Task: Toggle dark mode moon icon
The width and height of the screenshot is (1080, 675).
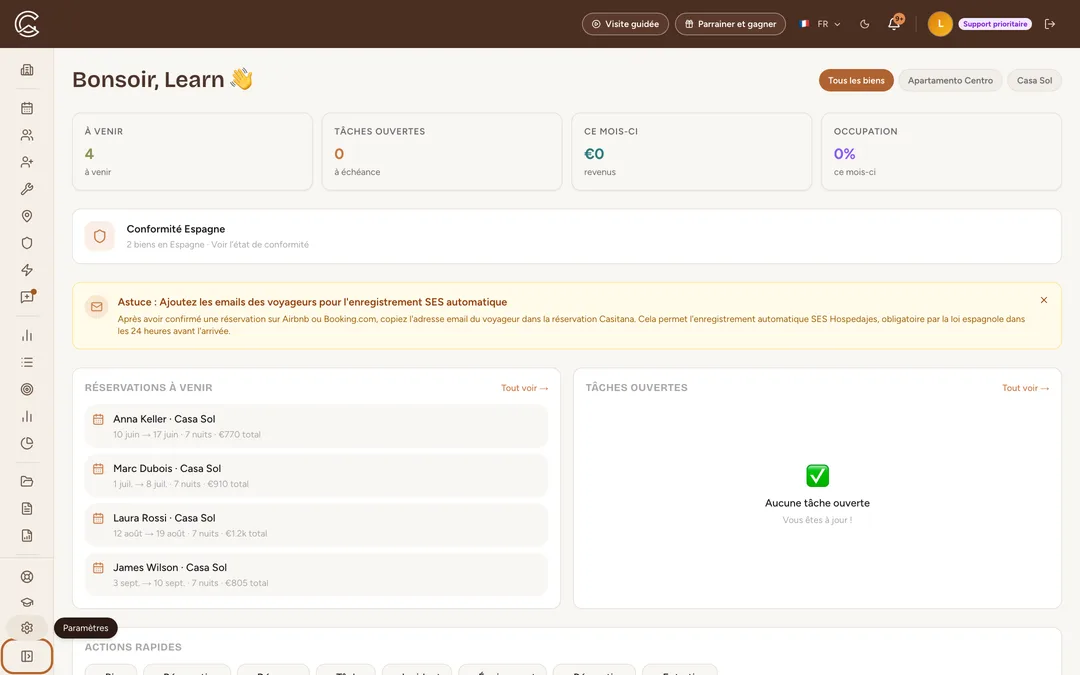Action: tap(864, 24)
